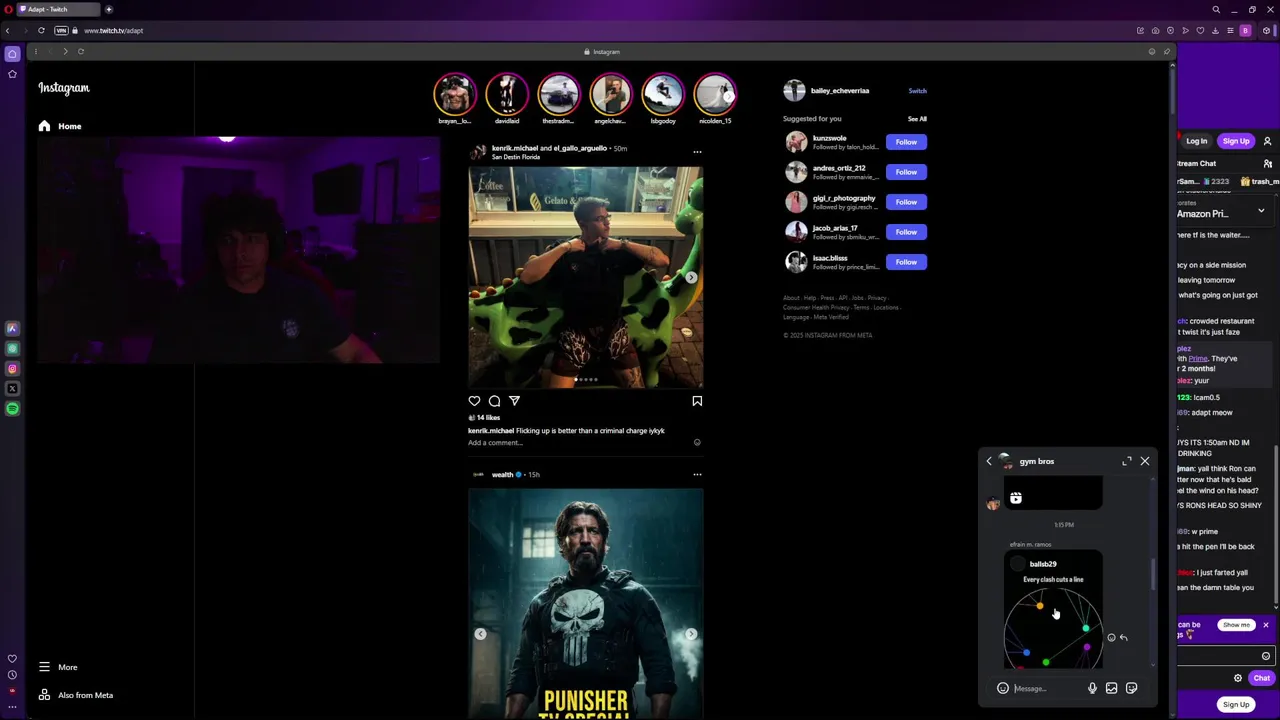React to ballsb29 shared reel with emoji

1111,637
